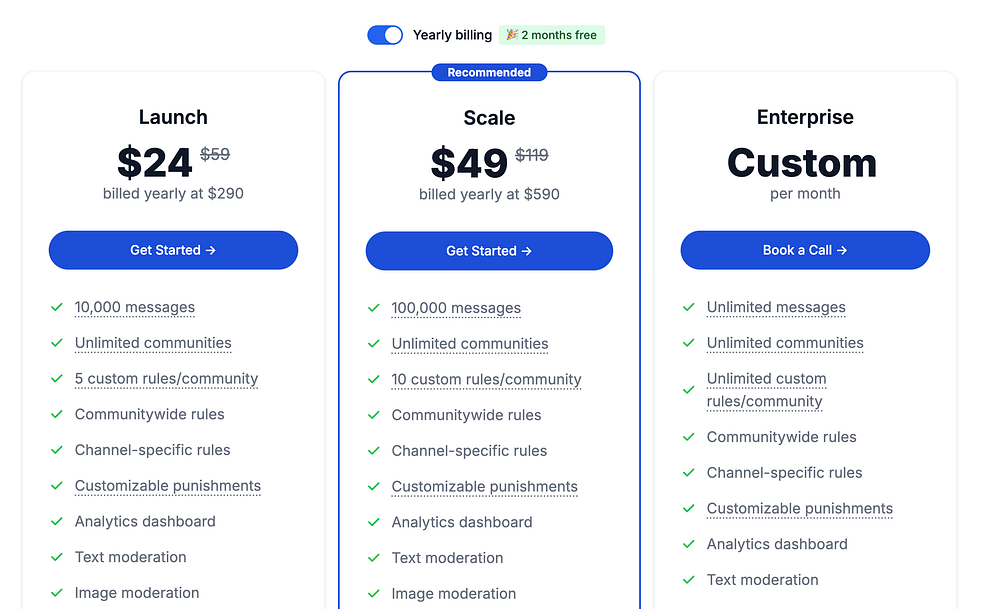
Task: Click the Enterprise plan heading
Action: click(805, 117)
